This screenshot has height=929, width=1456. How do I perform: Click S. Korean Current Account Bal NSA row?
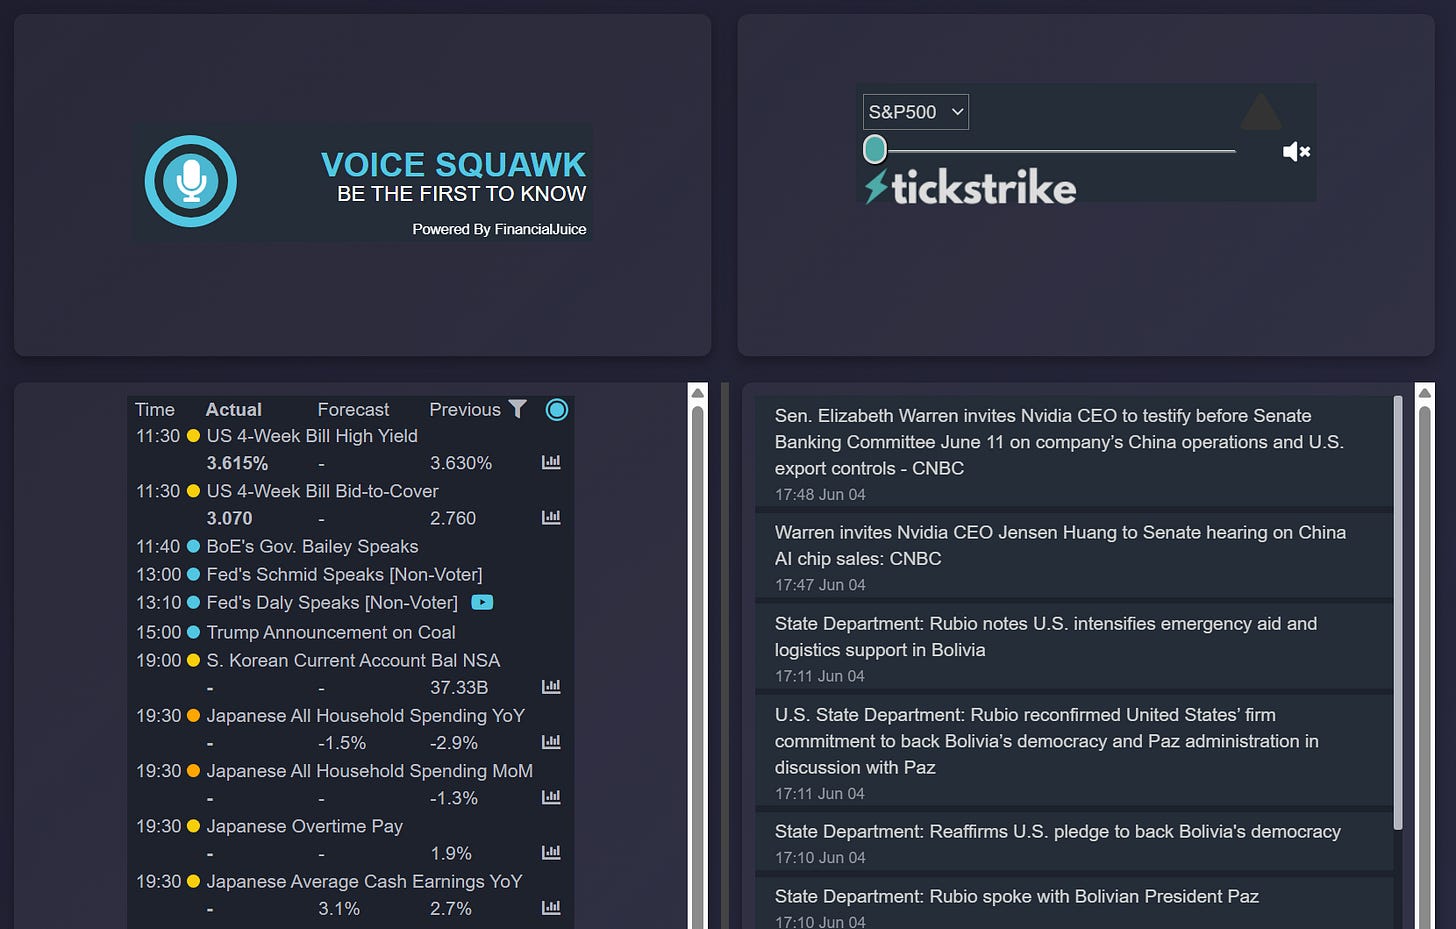353,660
